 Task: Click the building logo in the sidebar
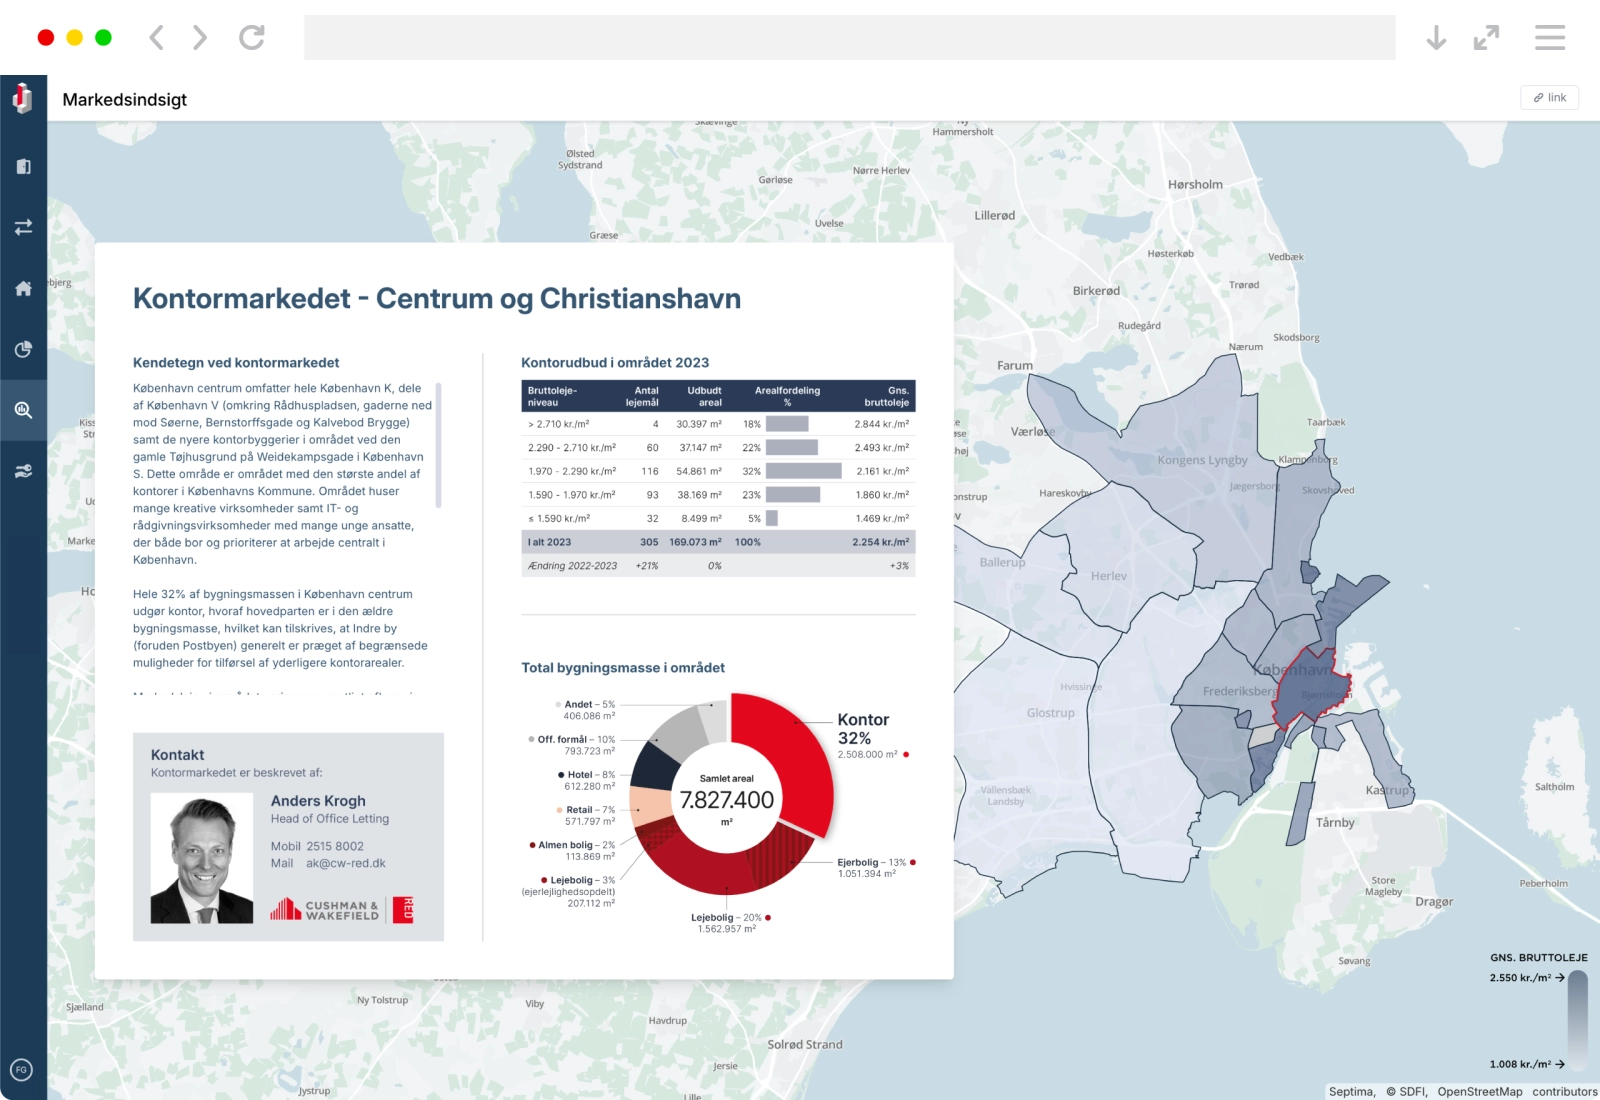[x=23, y=98]
